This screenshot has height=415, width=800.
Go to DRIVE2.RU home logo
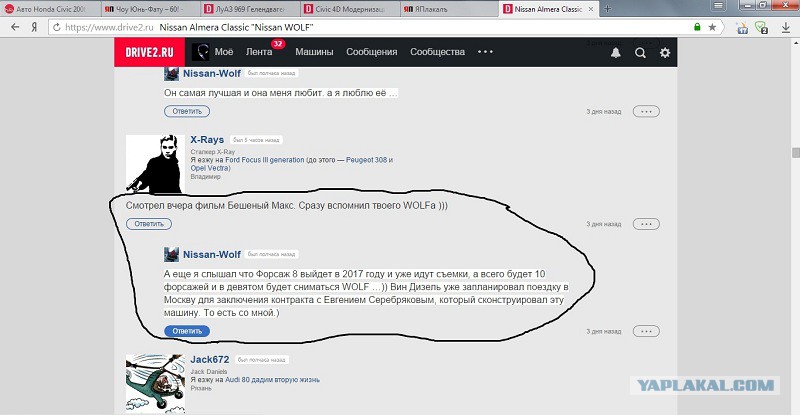pos(149,52)
